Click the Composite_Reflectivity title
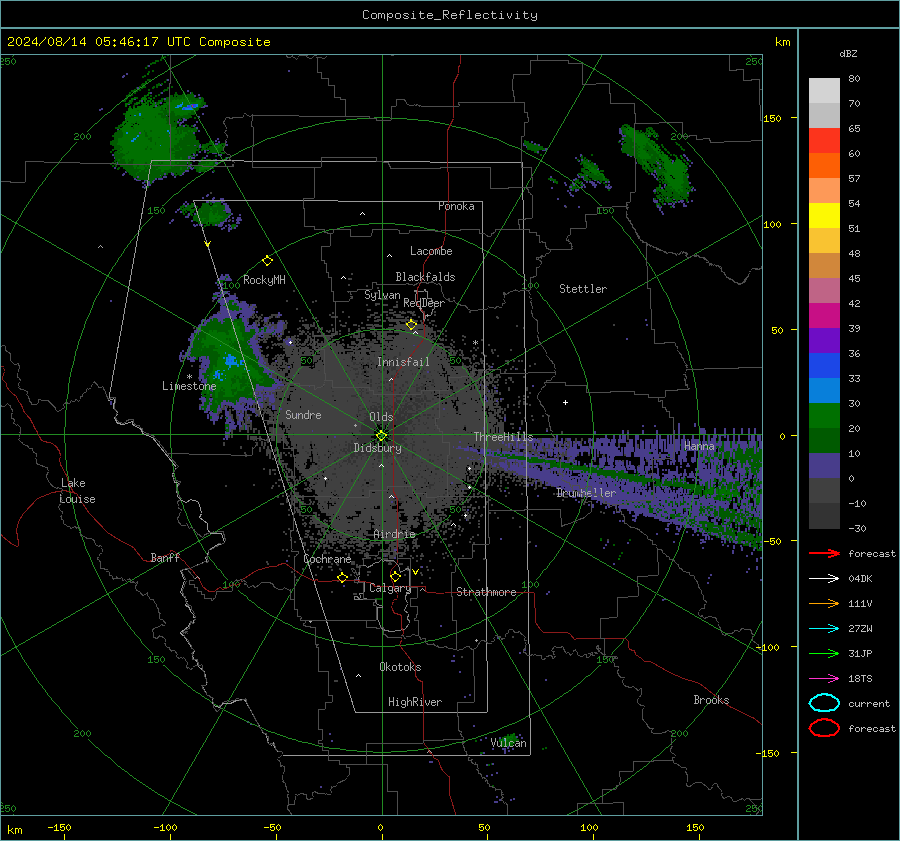Screen dimensions: 900x841 [450, 15]
